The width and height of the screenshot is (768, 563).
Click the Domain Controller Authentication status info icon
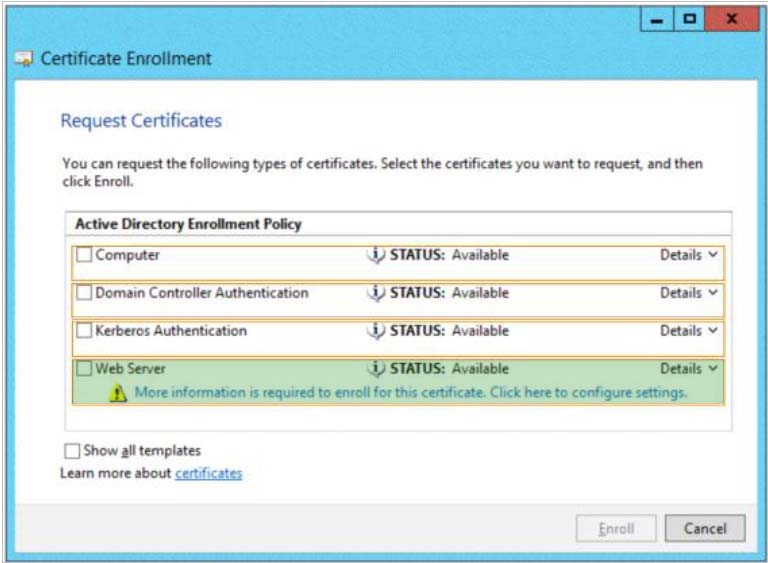[x=376, y=293]
